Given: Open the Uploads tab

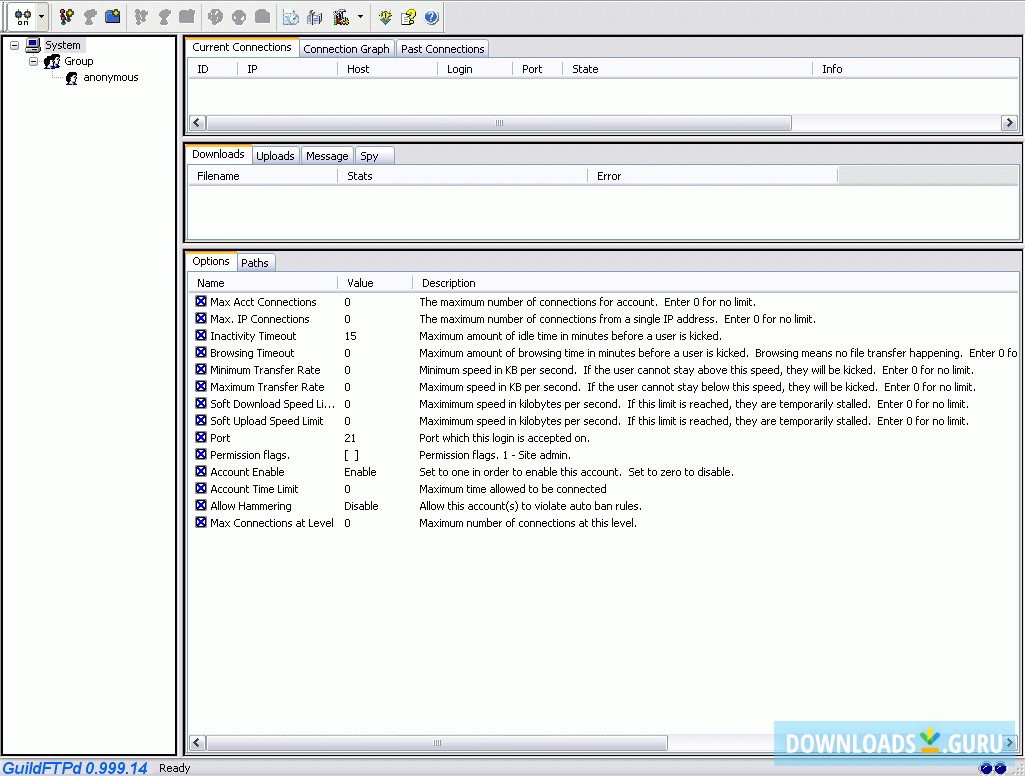Looking at the screenshot, I should click(275, 156).
